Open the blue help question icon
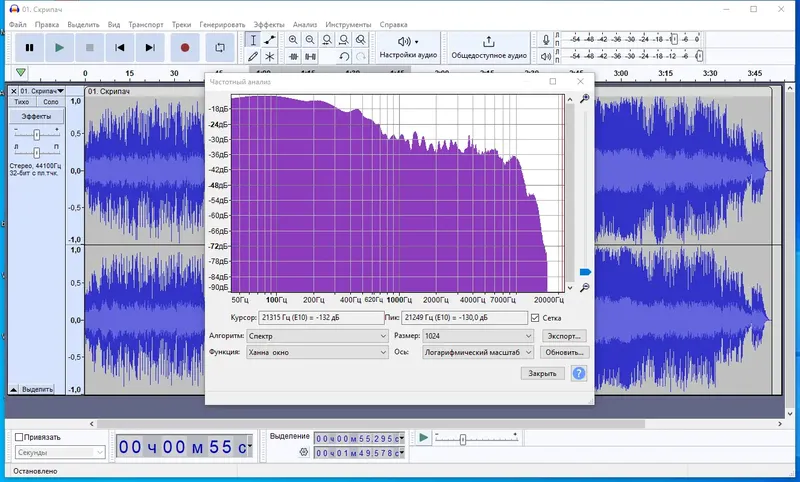Screen dimensions: 800x482 point(579,373)
